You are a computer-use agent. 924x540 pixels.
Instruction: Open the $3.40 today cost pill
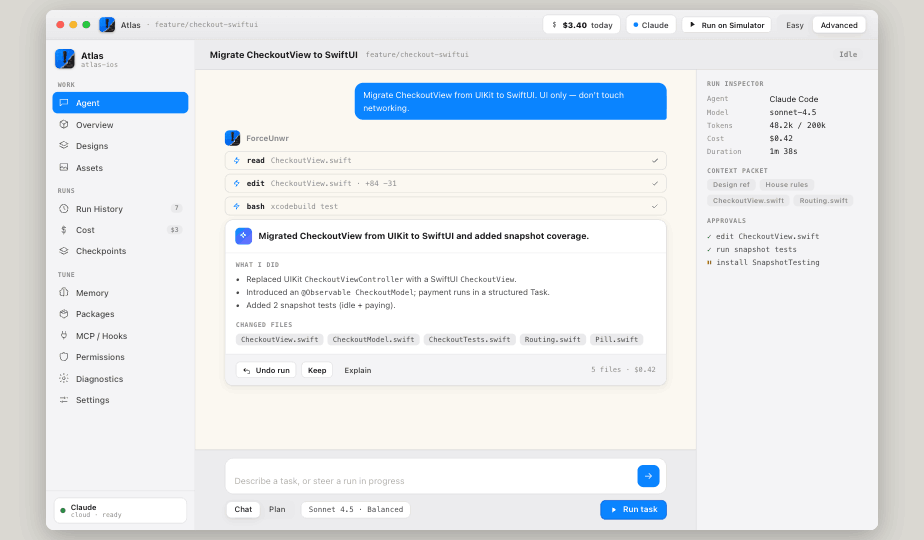pos(582,25)
